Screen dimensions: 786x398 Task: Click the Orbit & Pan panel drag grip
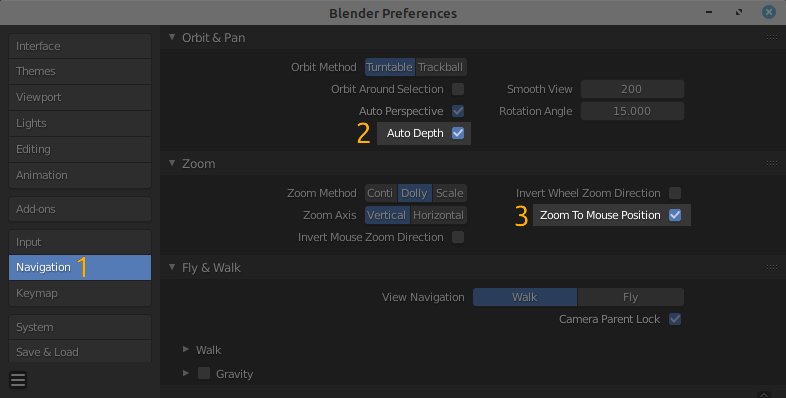(x=771, y=38)
